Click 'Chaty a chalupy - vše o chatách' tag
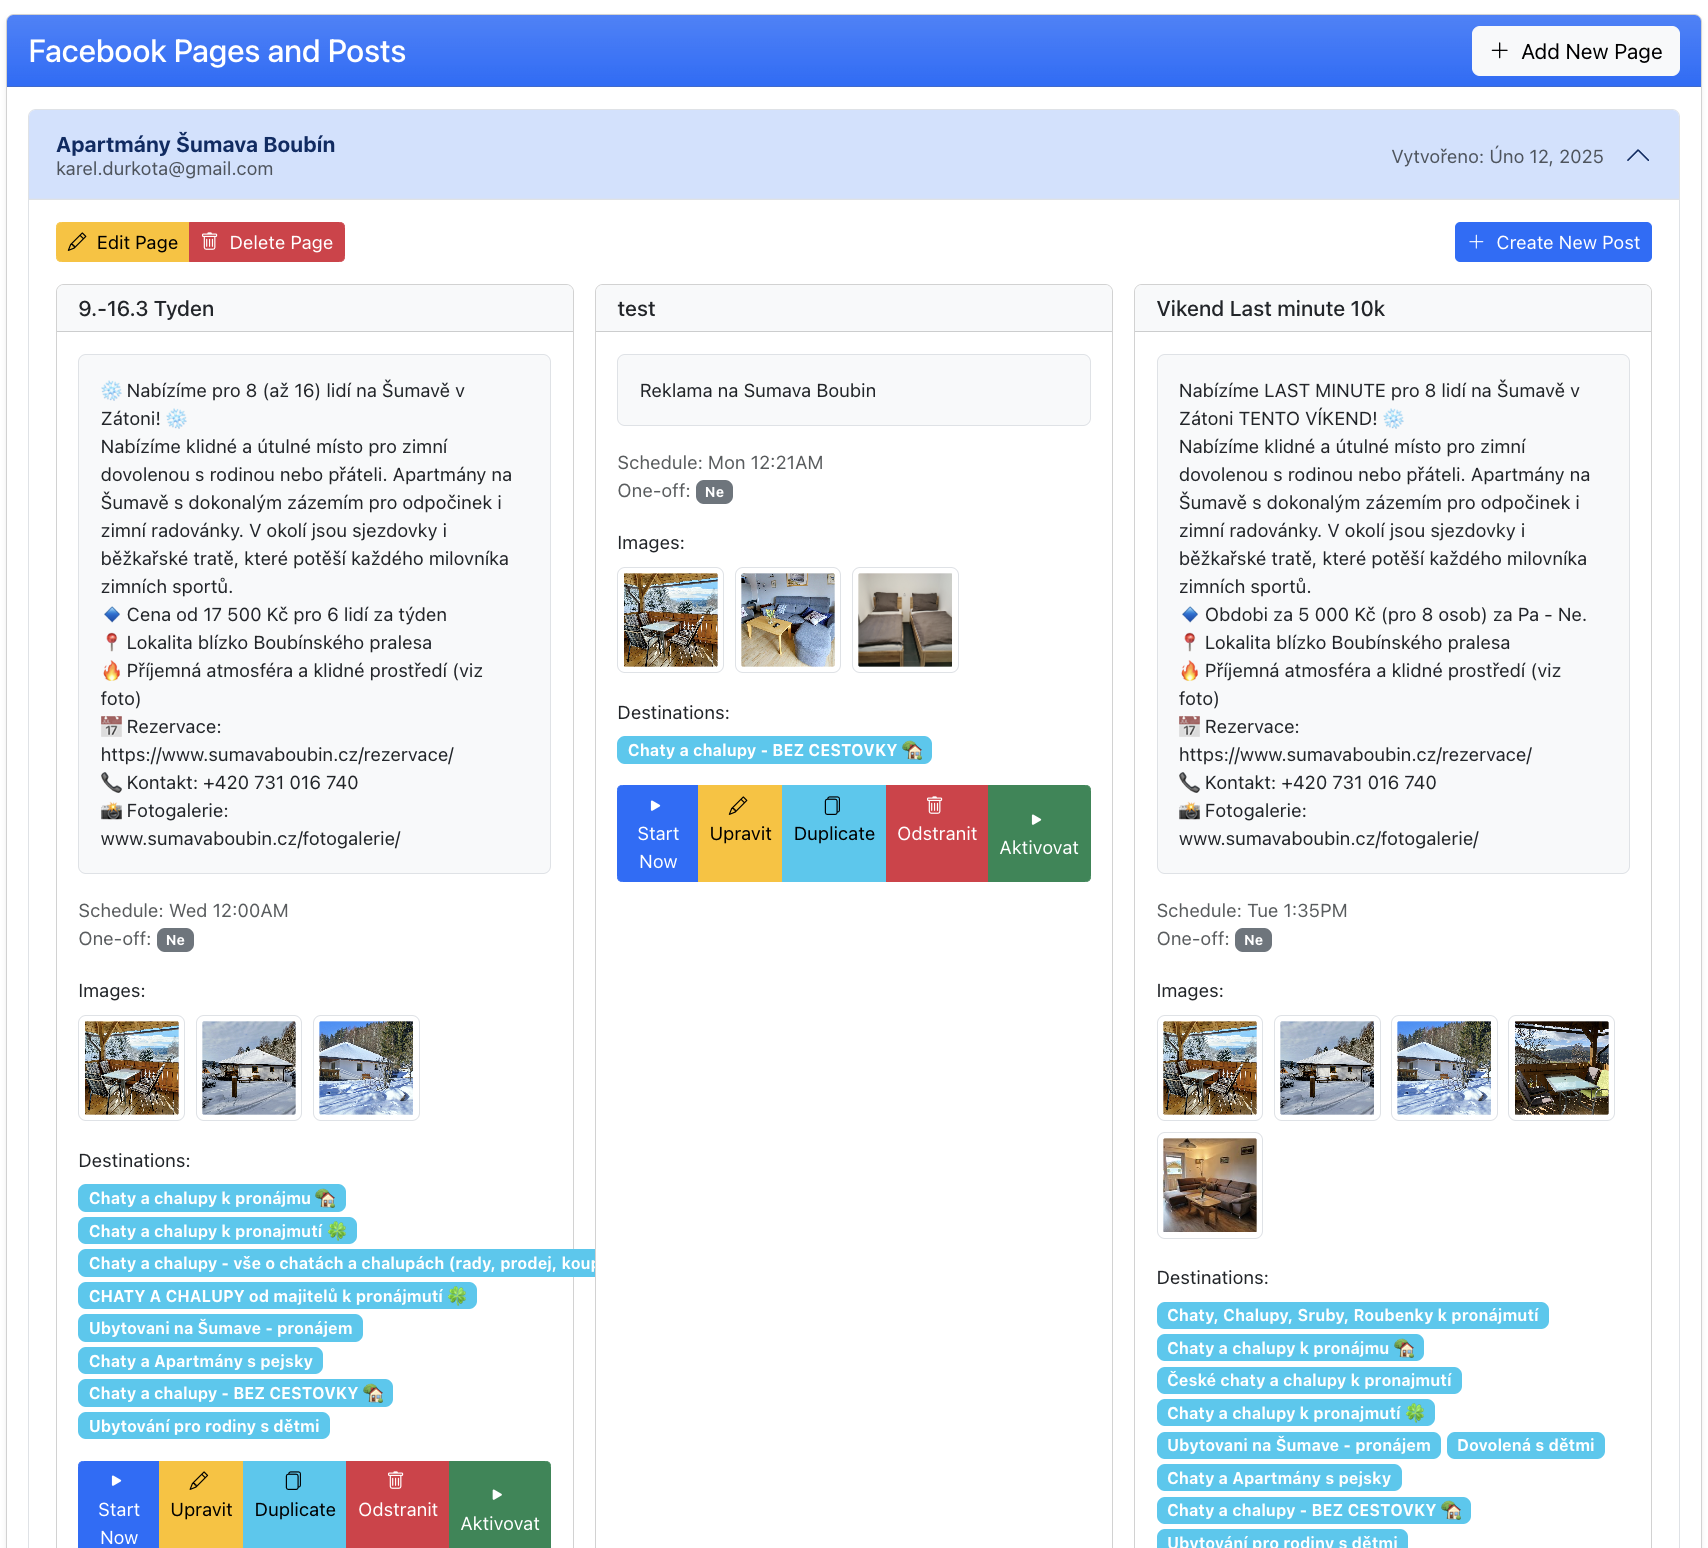Image resolution: width=1708 pixels, height=1548 pixels. (336, 1263)
